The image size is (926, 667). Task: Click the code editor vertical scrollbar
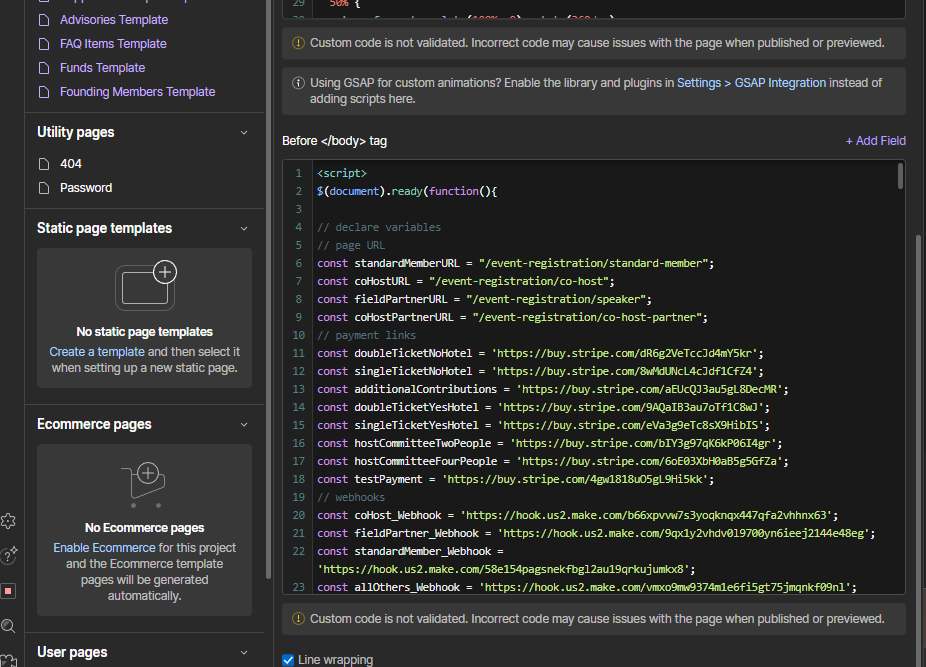[x=900, y=177]
